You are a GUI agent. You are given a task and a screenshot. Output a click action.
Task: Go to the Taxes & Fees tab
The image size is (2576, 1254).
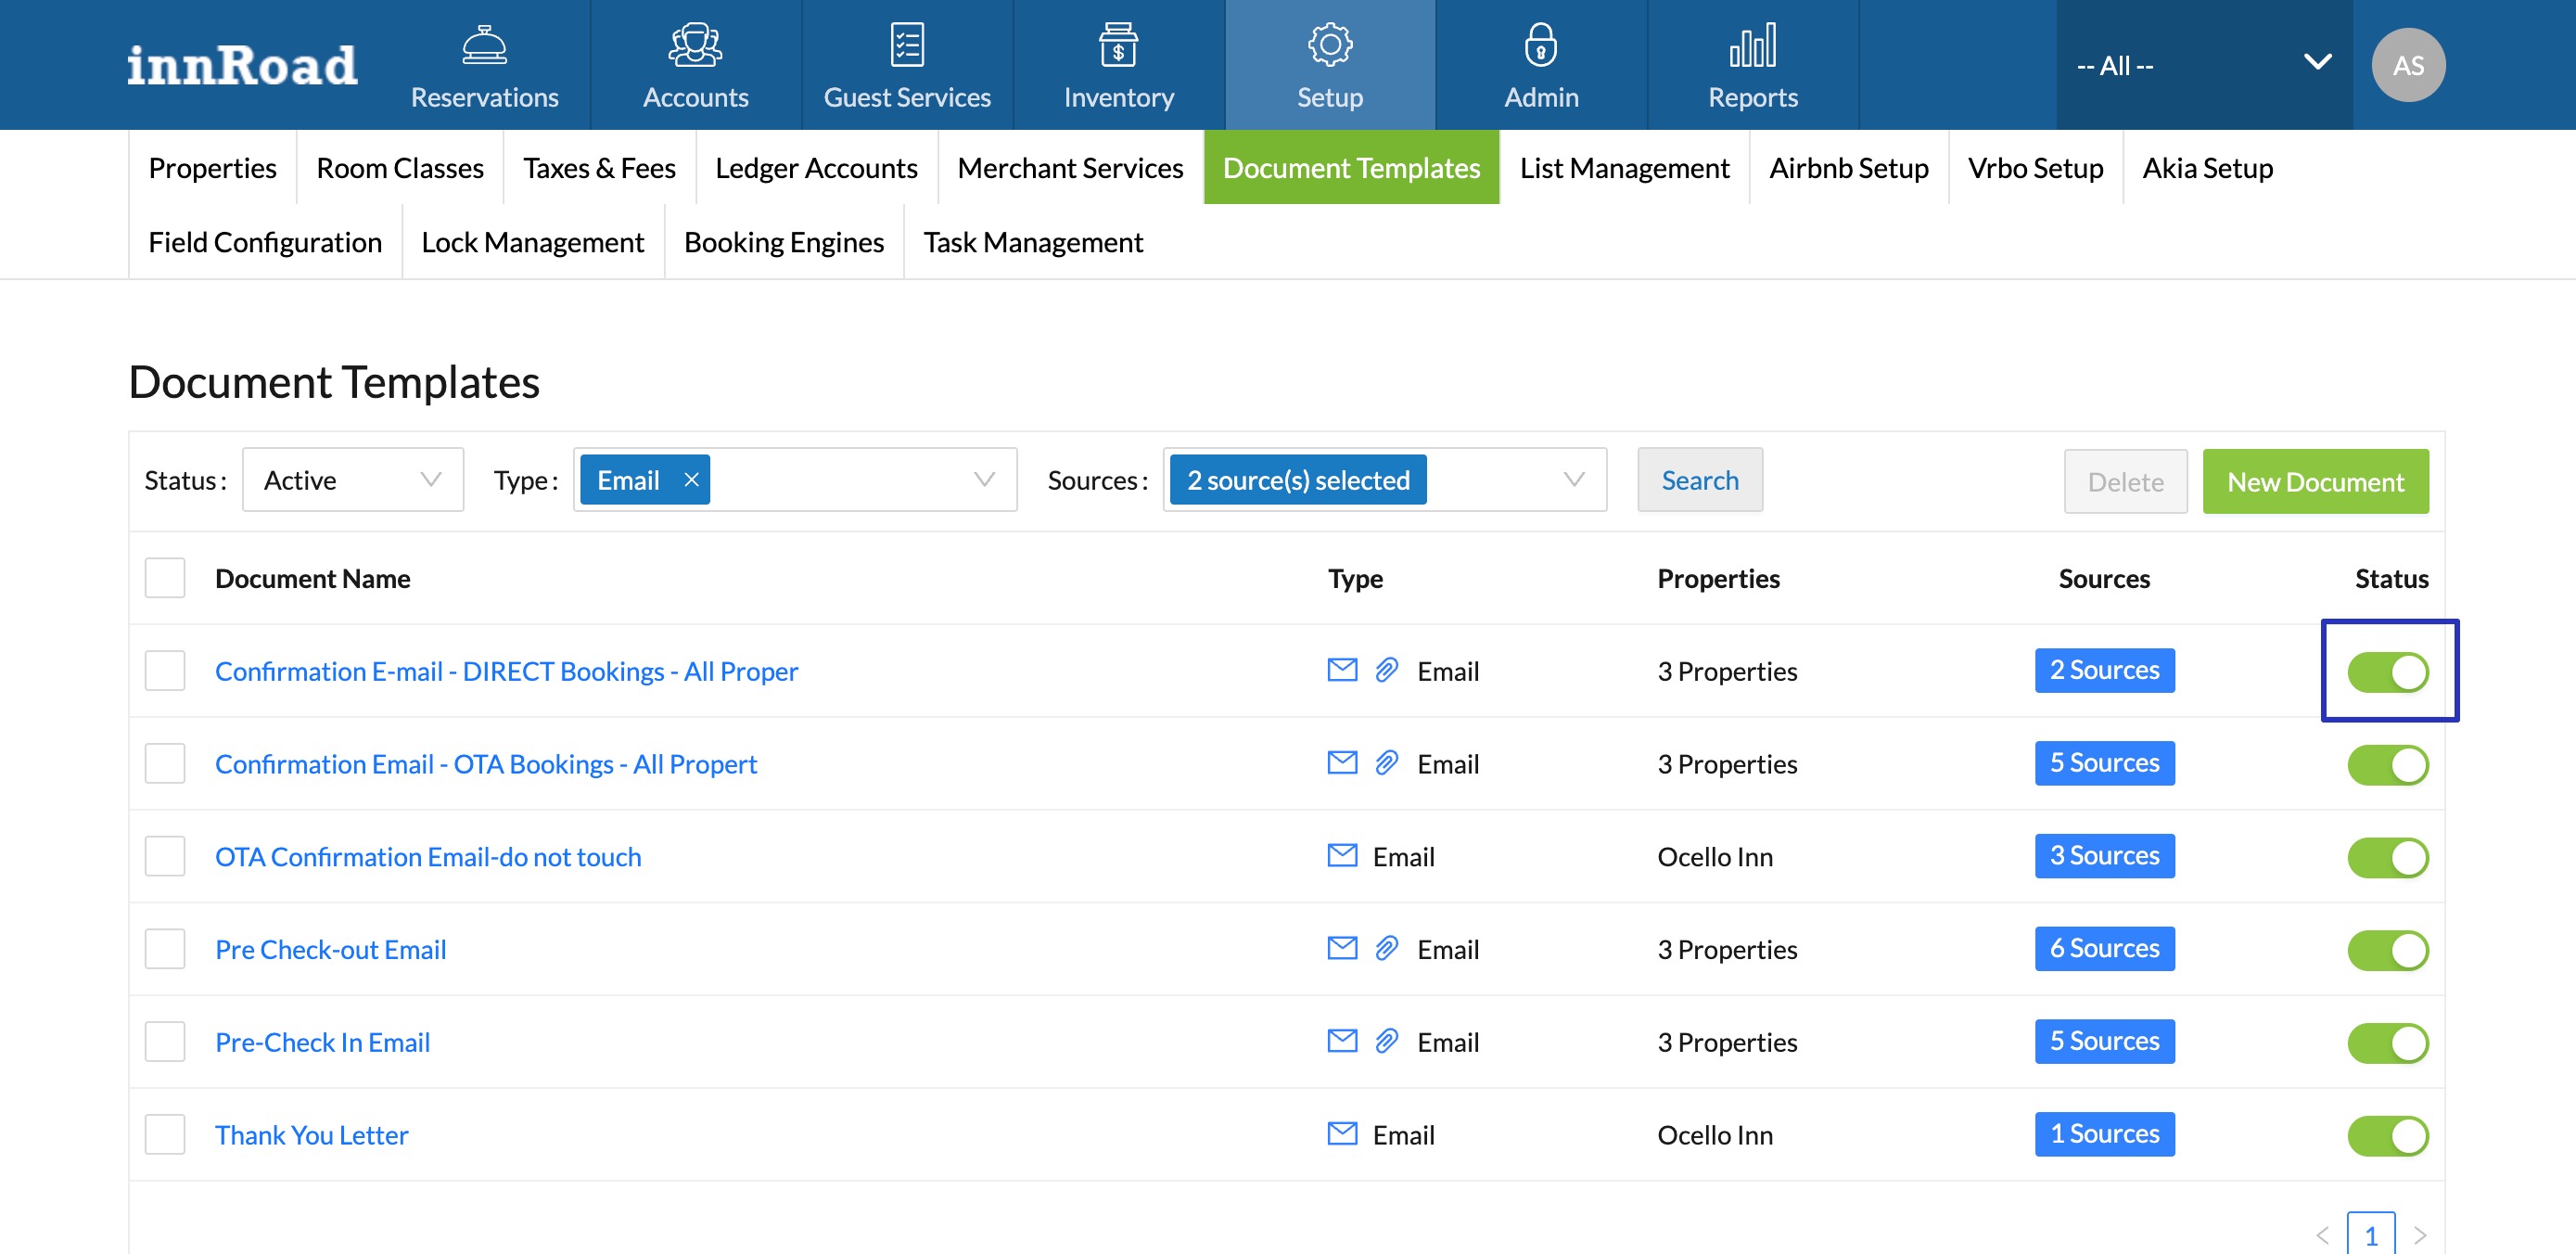[599, 168]
